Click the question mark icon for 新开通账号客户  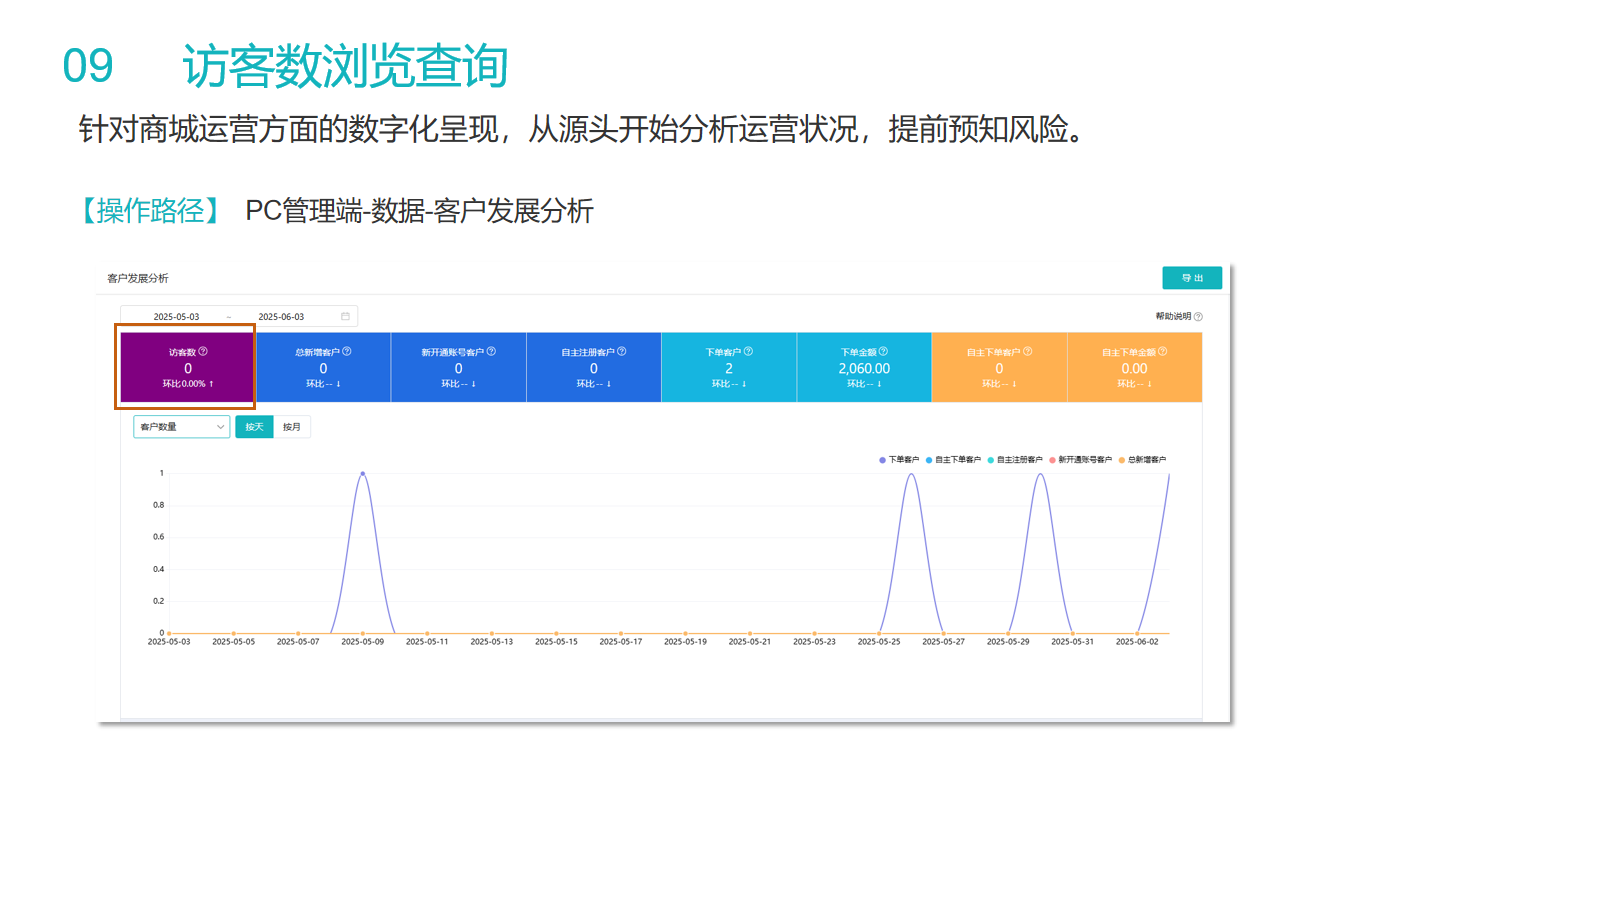(491, 351)
